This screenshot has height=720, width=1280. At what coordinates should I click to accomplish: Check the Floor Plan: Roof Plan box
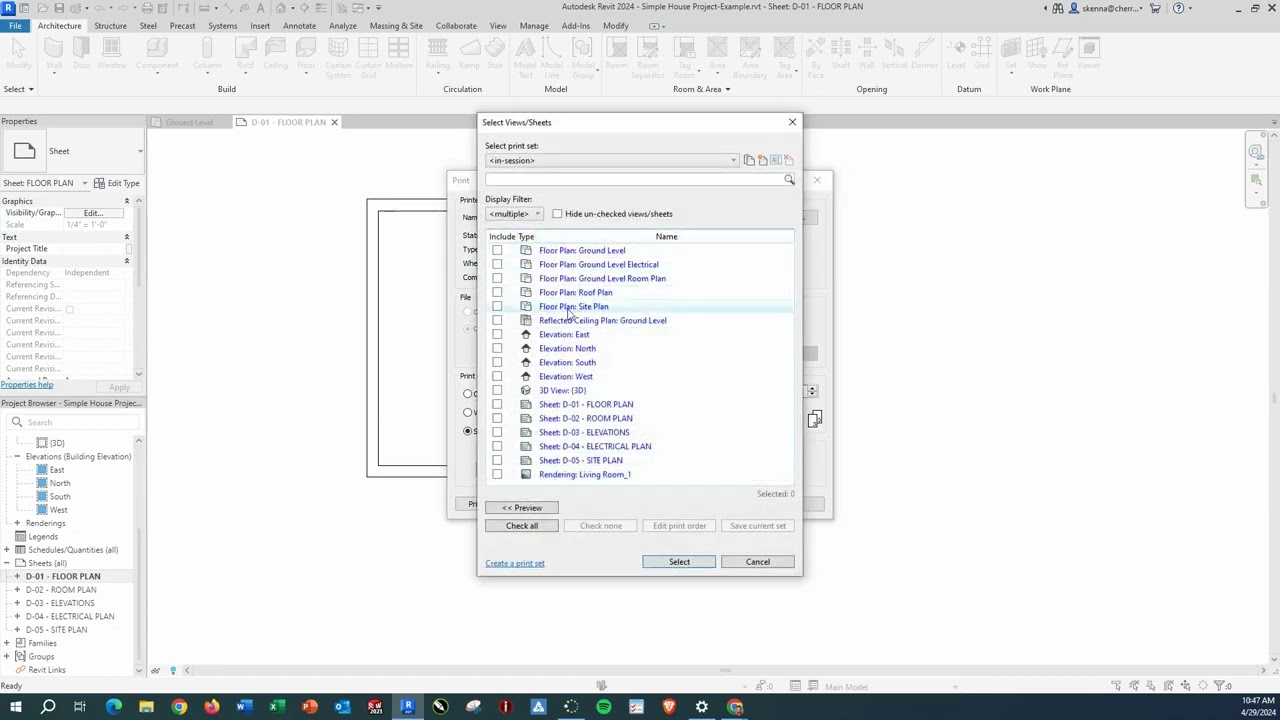click(x=497, y=293)
